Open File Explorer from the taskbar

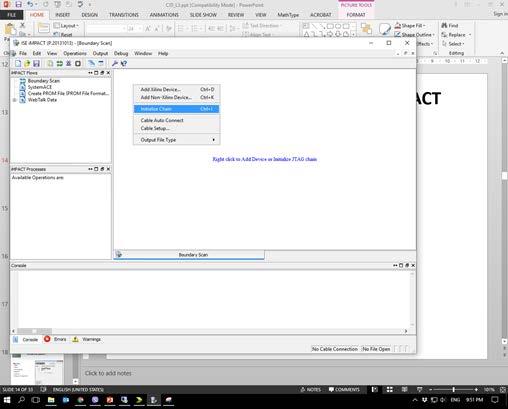coord(51,400)
